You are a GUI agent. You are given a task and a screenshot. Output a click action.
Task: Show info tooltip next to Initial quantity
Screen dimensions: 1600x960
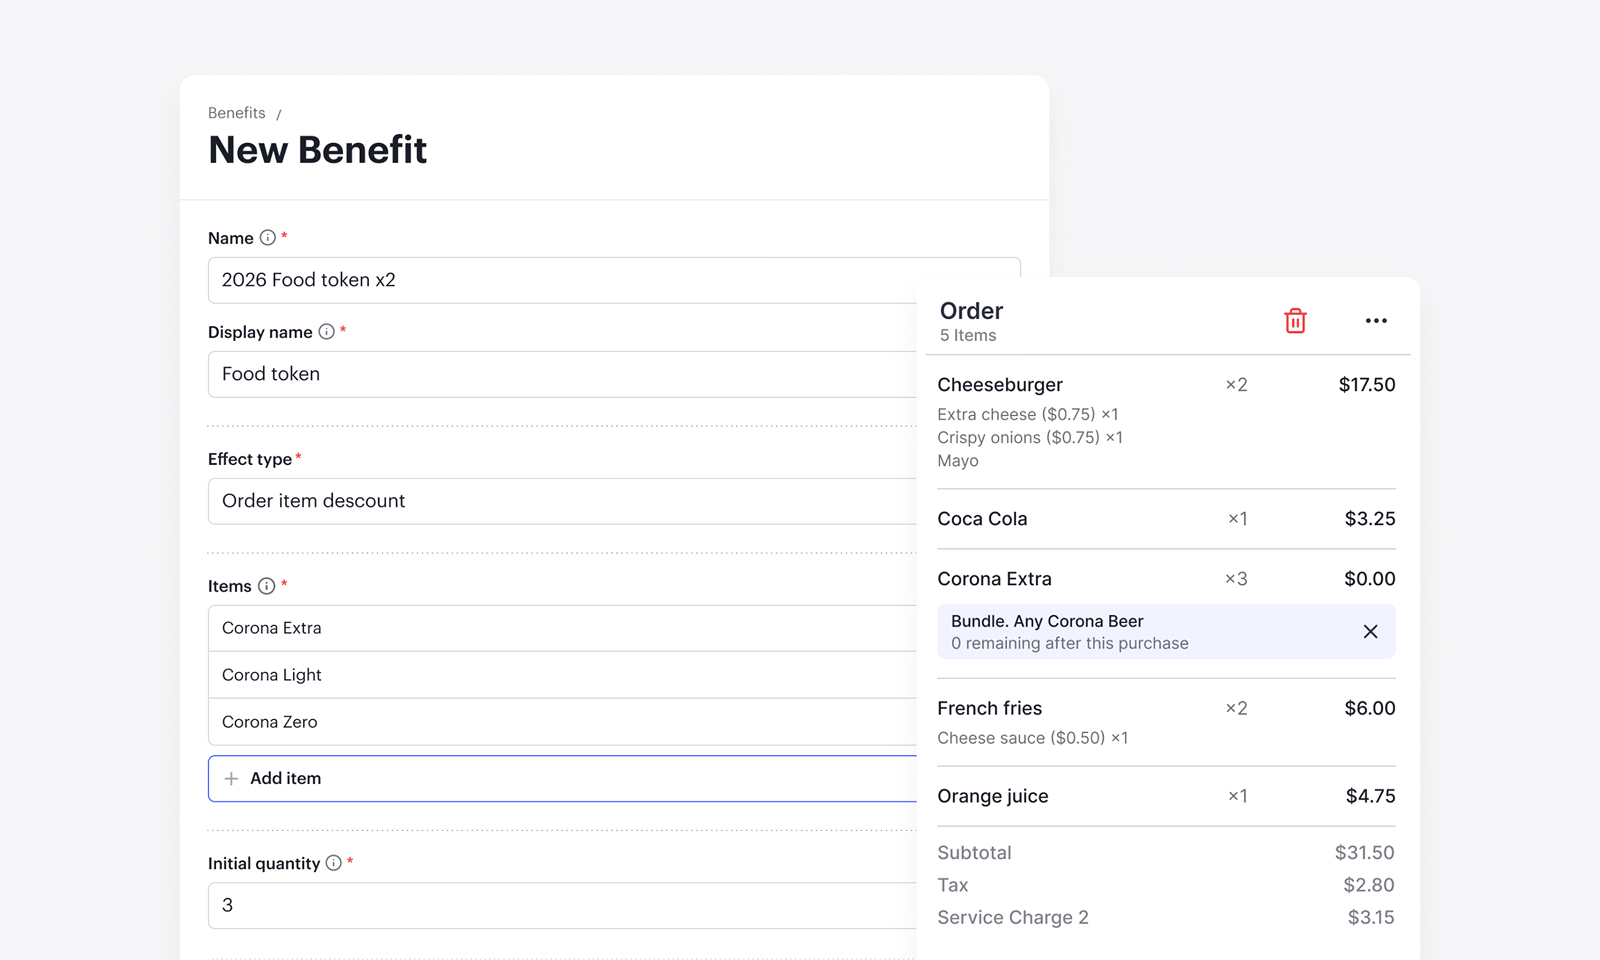pyautogui.click(x=334, y=863)
